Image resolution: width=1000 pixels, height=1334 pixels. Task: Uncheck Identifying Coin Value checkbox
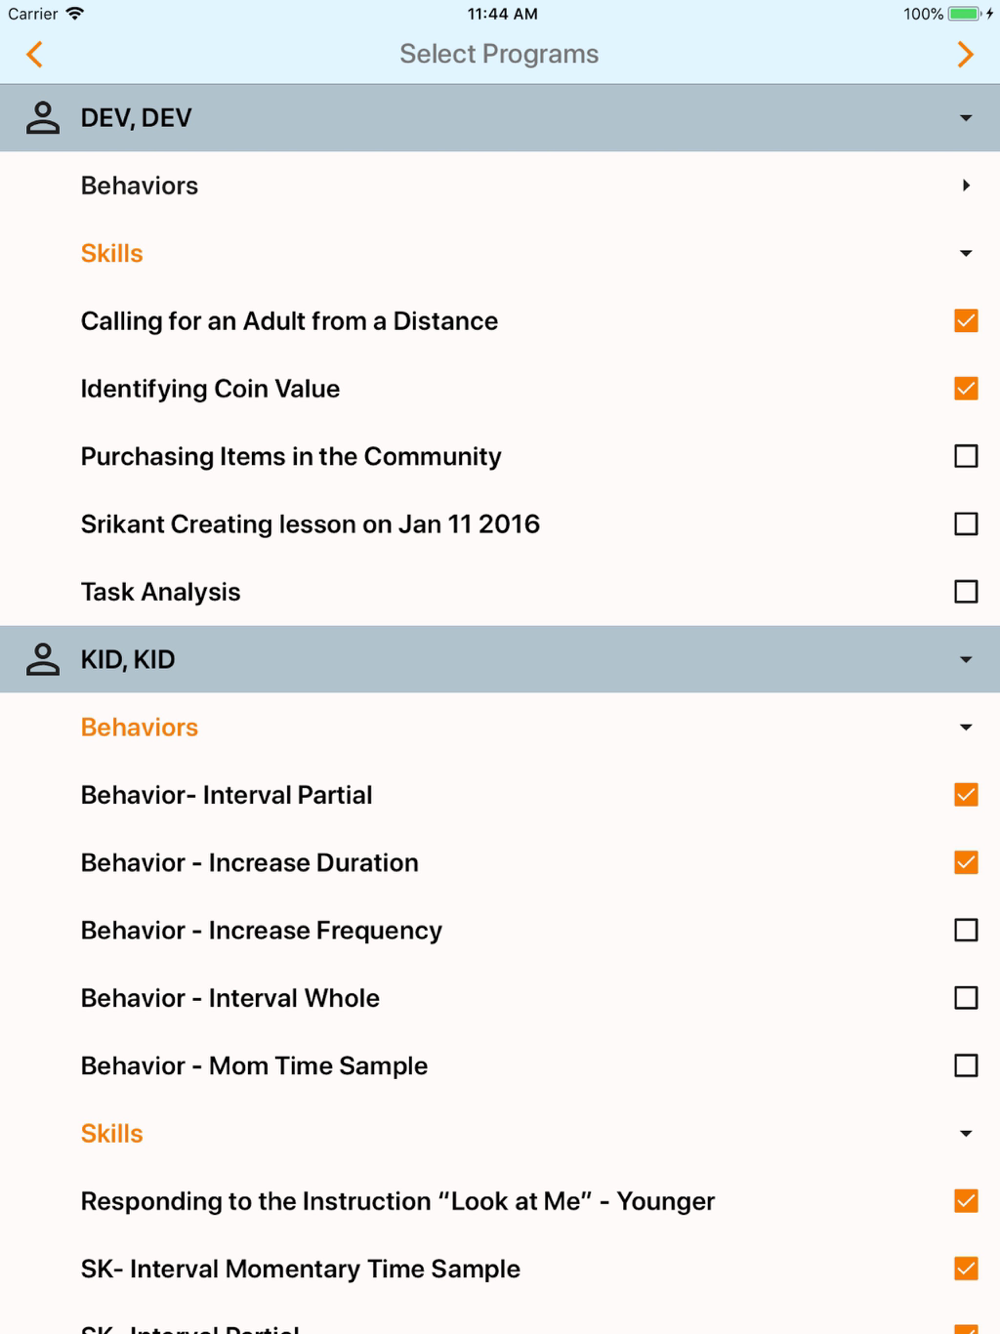pyautogui.click(x=965, y=389)
